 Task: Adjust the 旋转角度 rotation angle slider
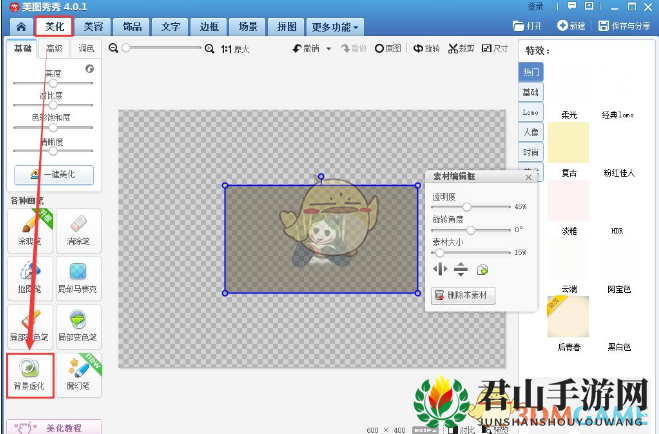(471, 230)
